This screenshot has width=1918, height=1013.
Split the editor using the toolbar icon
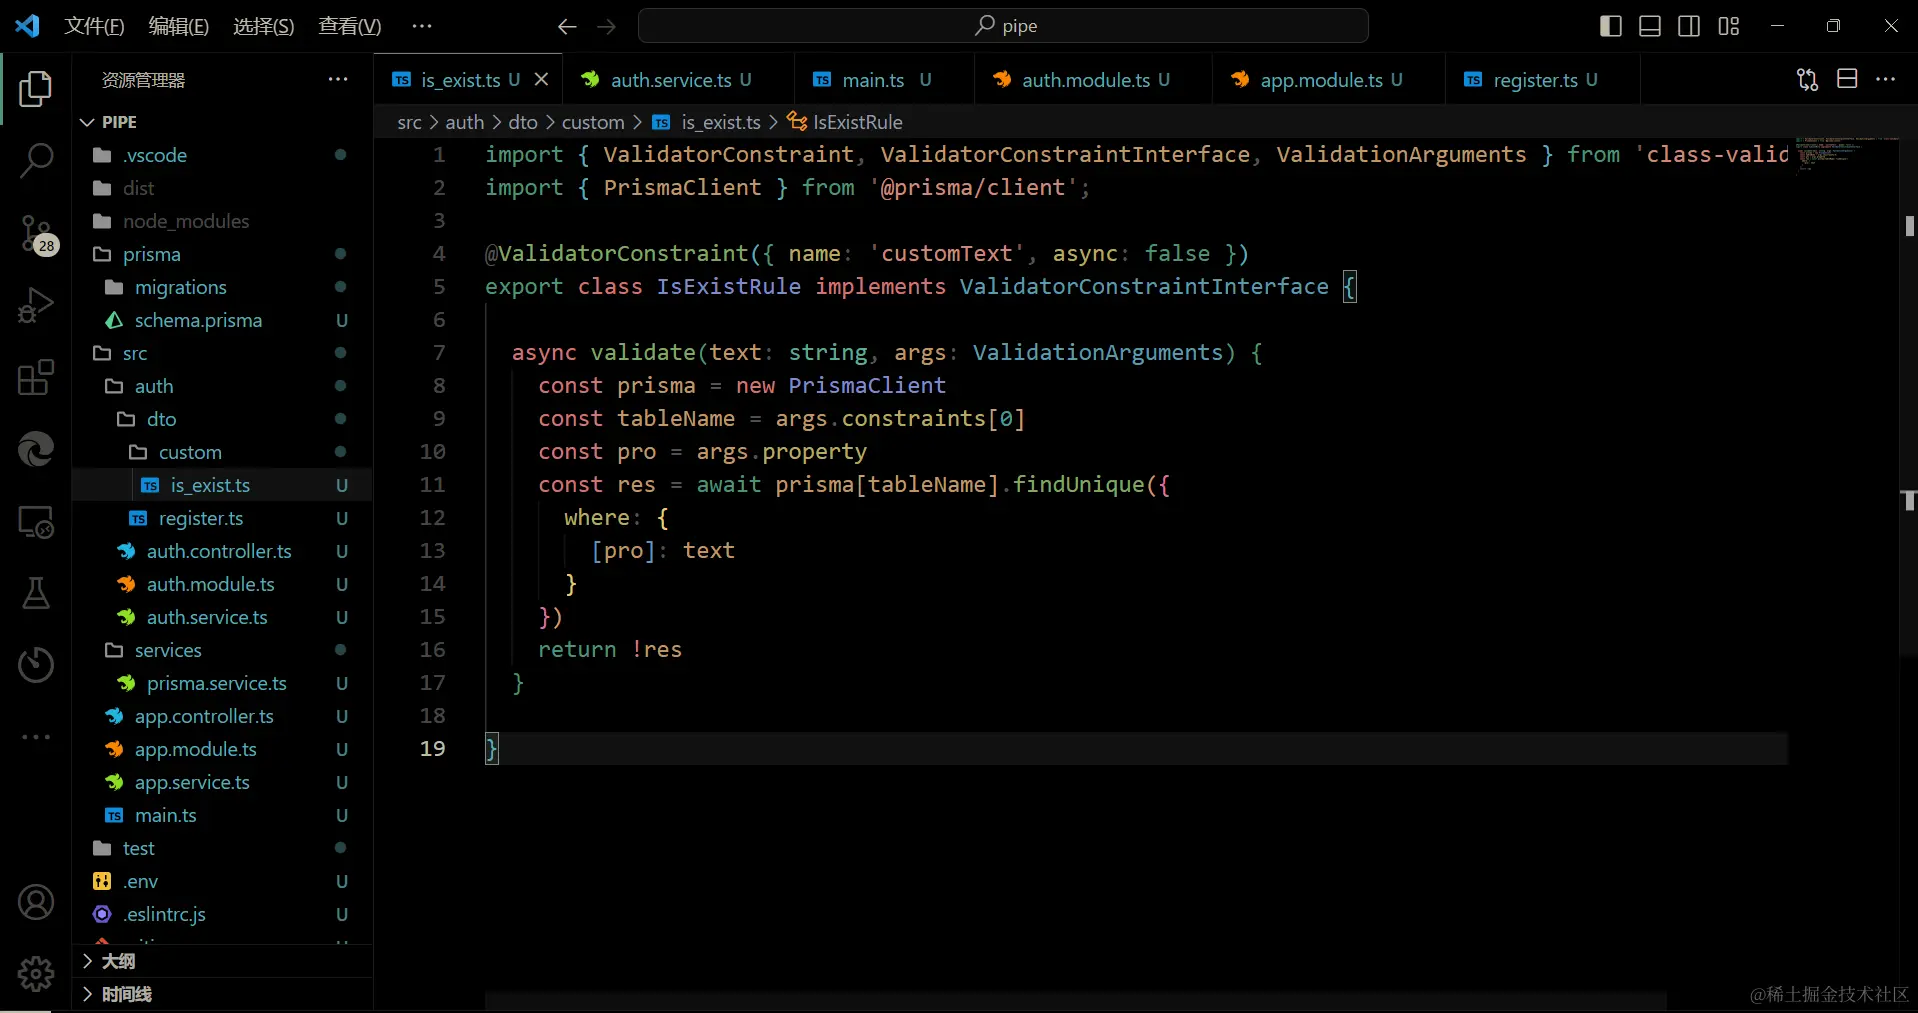tap(1847, 79)
